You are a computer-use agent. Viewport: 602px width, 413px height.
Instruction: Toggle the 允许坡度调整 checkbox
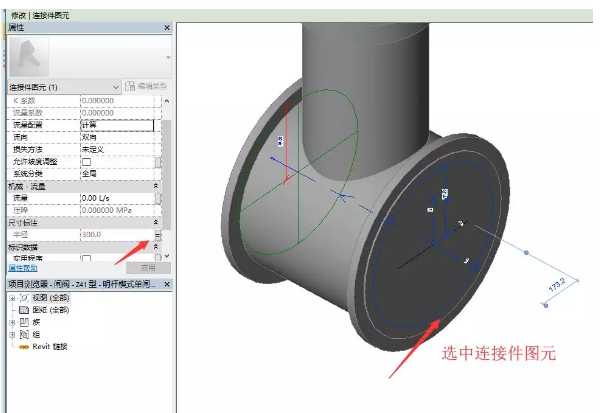pos(86,162)
